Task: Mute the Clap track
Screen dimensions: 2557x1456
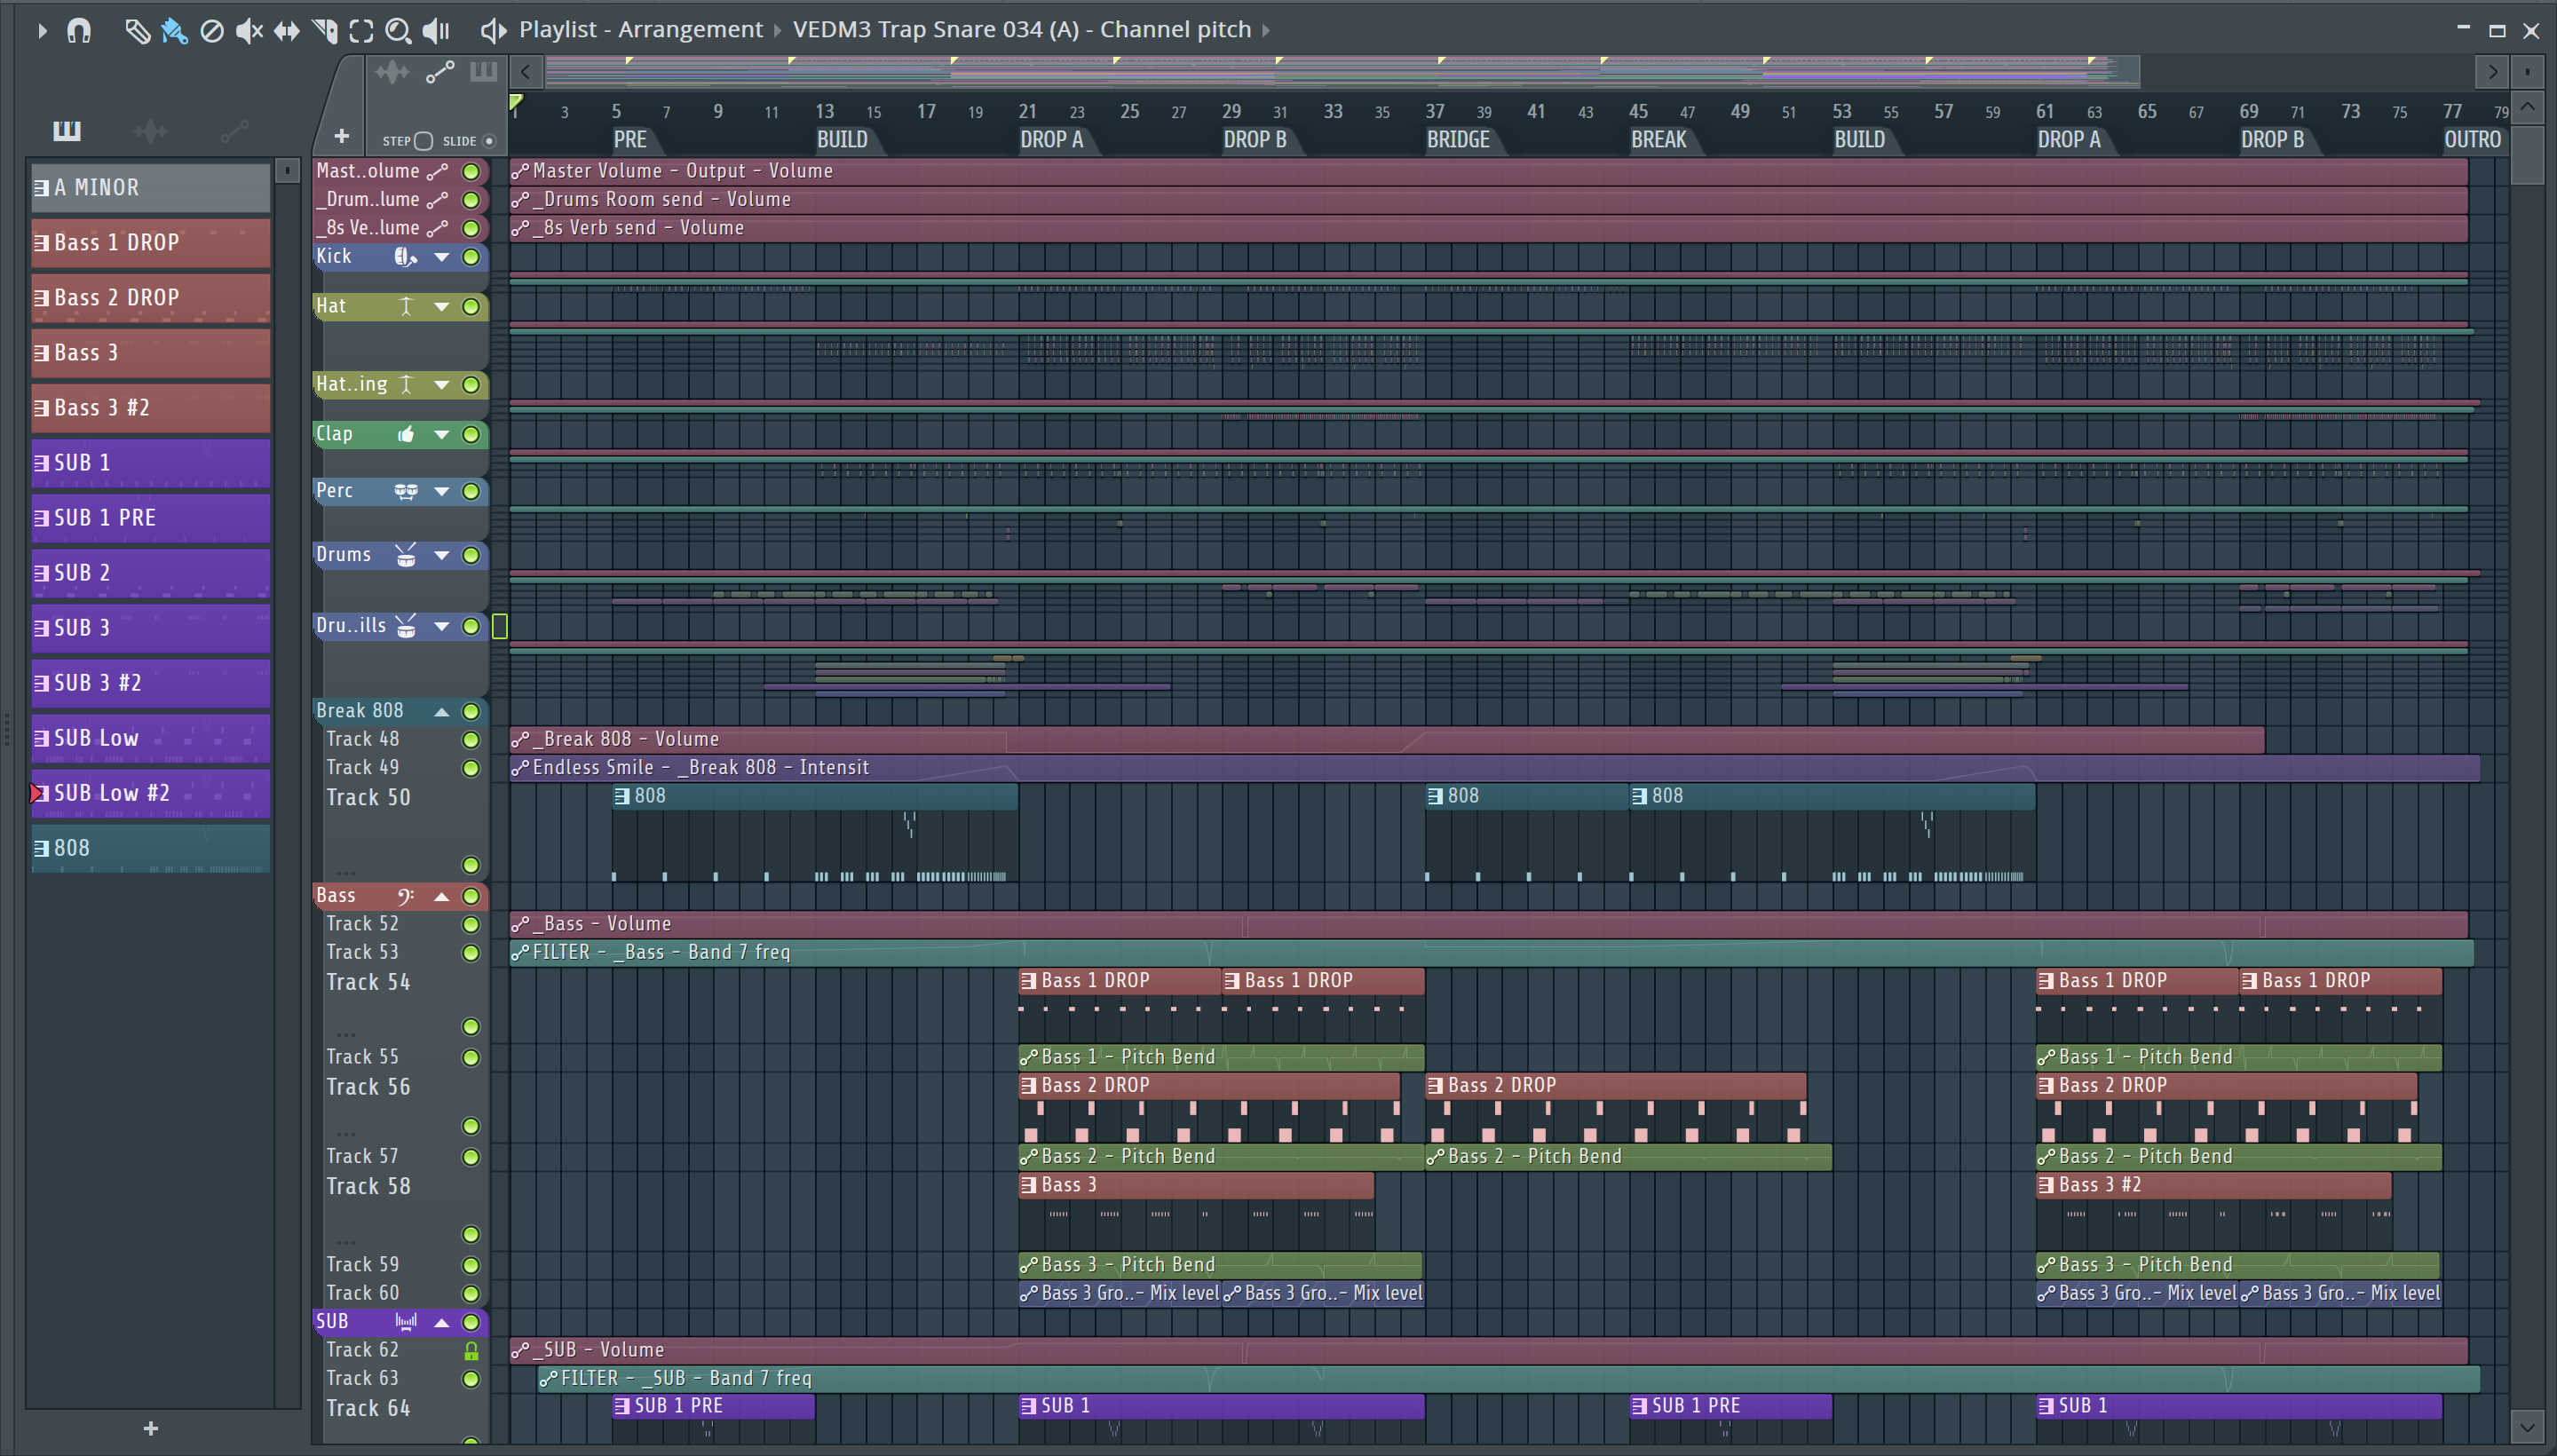Action: click(471, 434)
